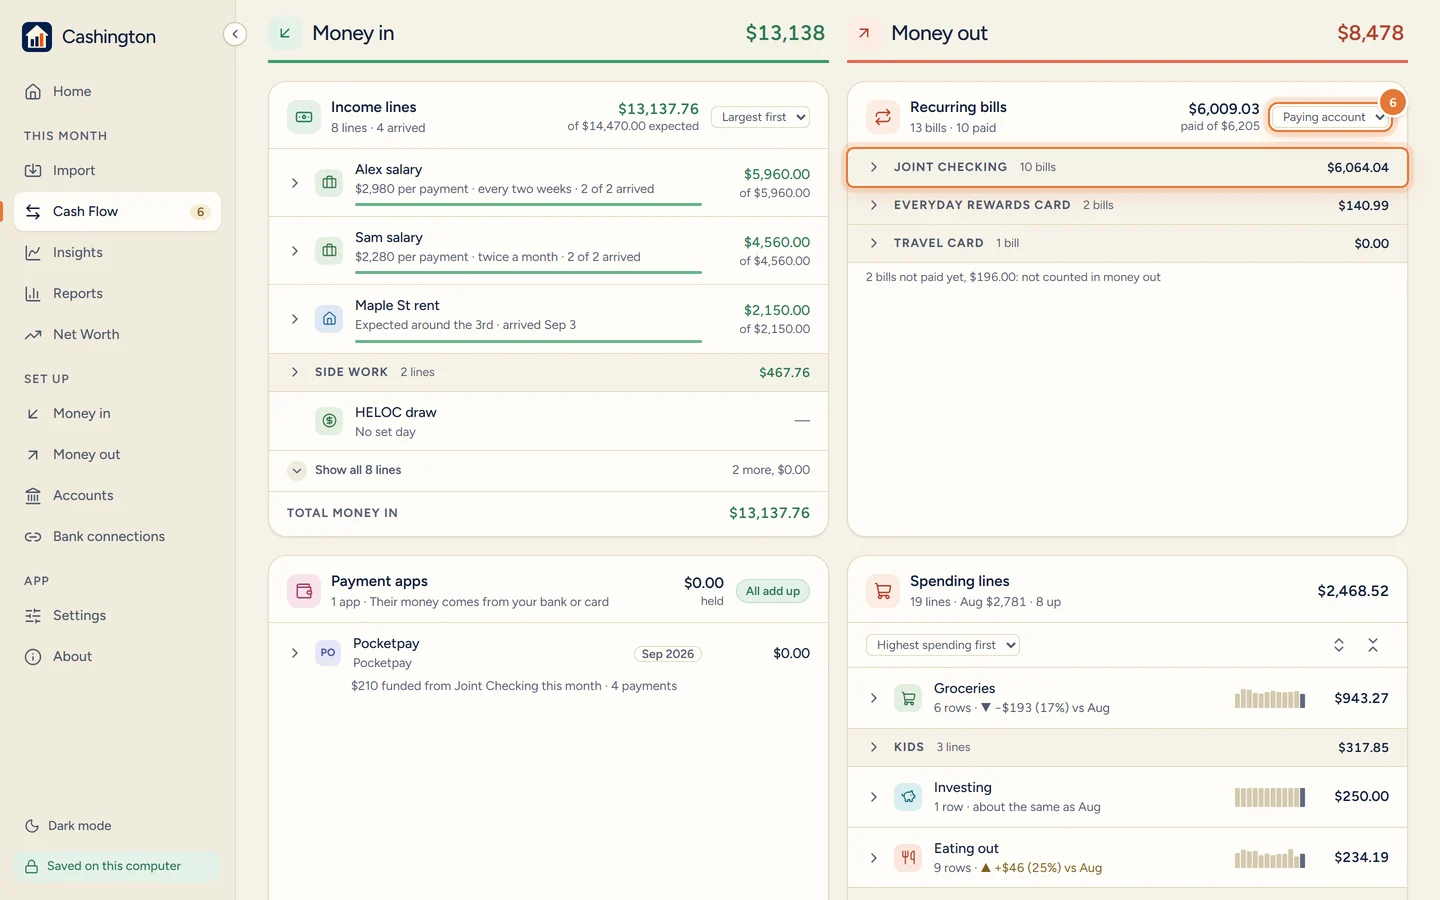The height and width of the screenshot is (900, 1440).
Task: Collapse the sidebar with the chevron button
Action: (234, 34)
